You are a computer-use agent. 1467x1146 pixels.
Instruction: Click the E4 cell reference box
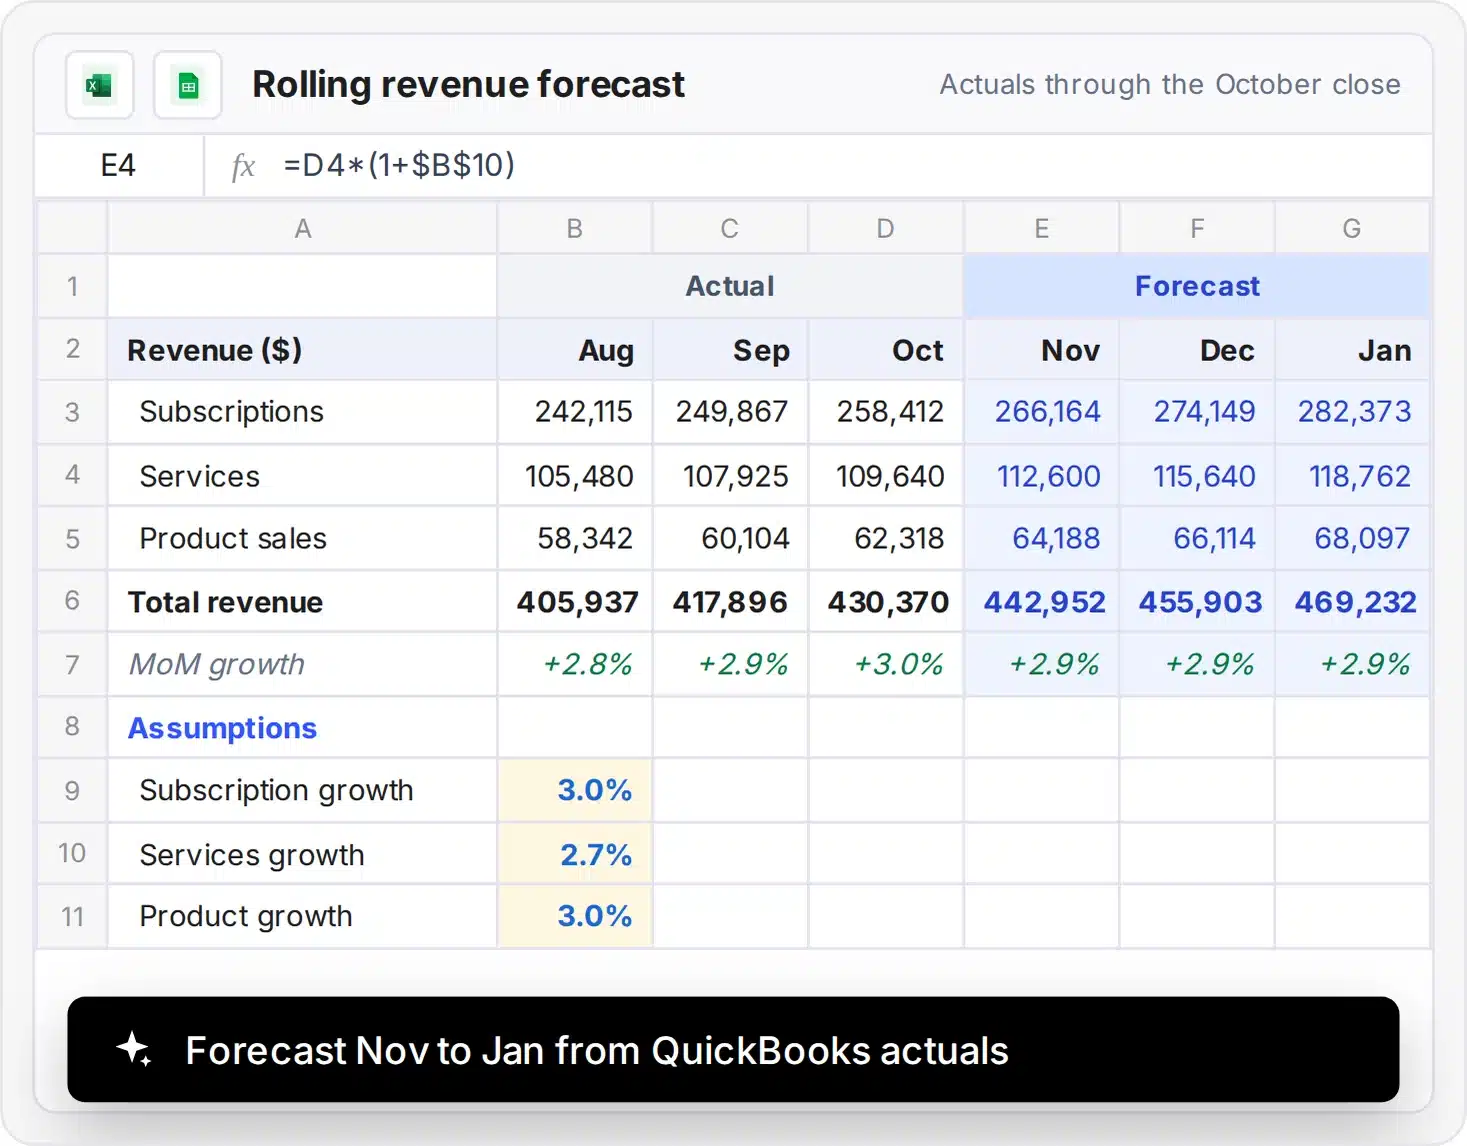(x=119, y=165)
